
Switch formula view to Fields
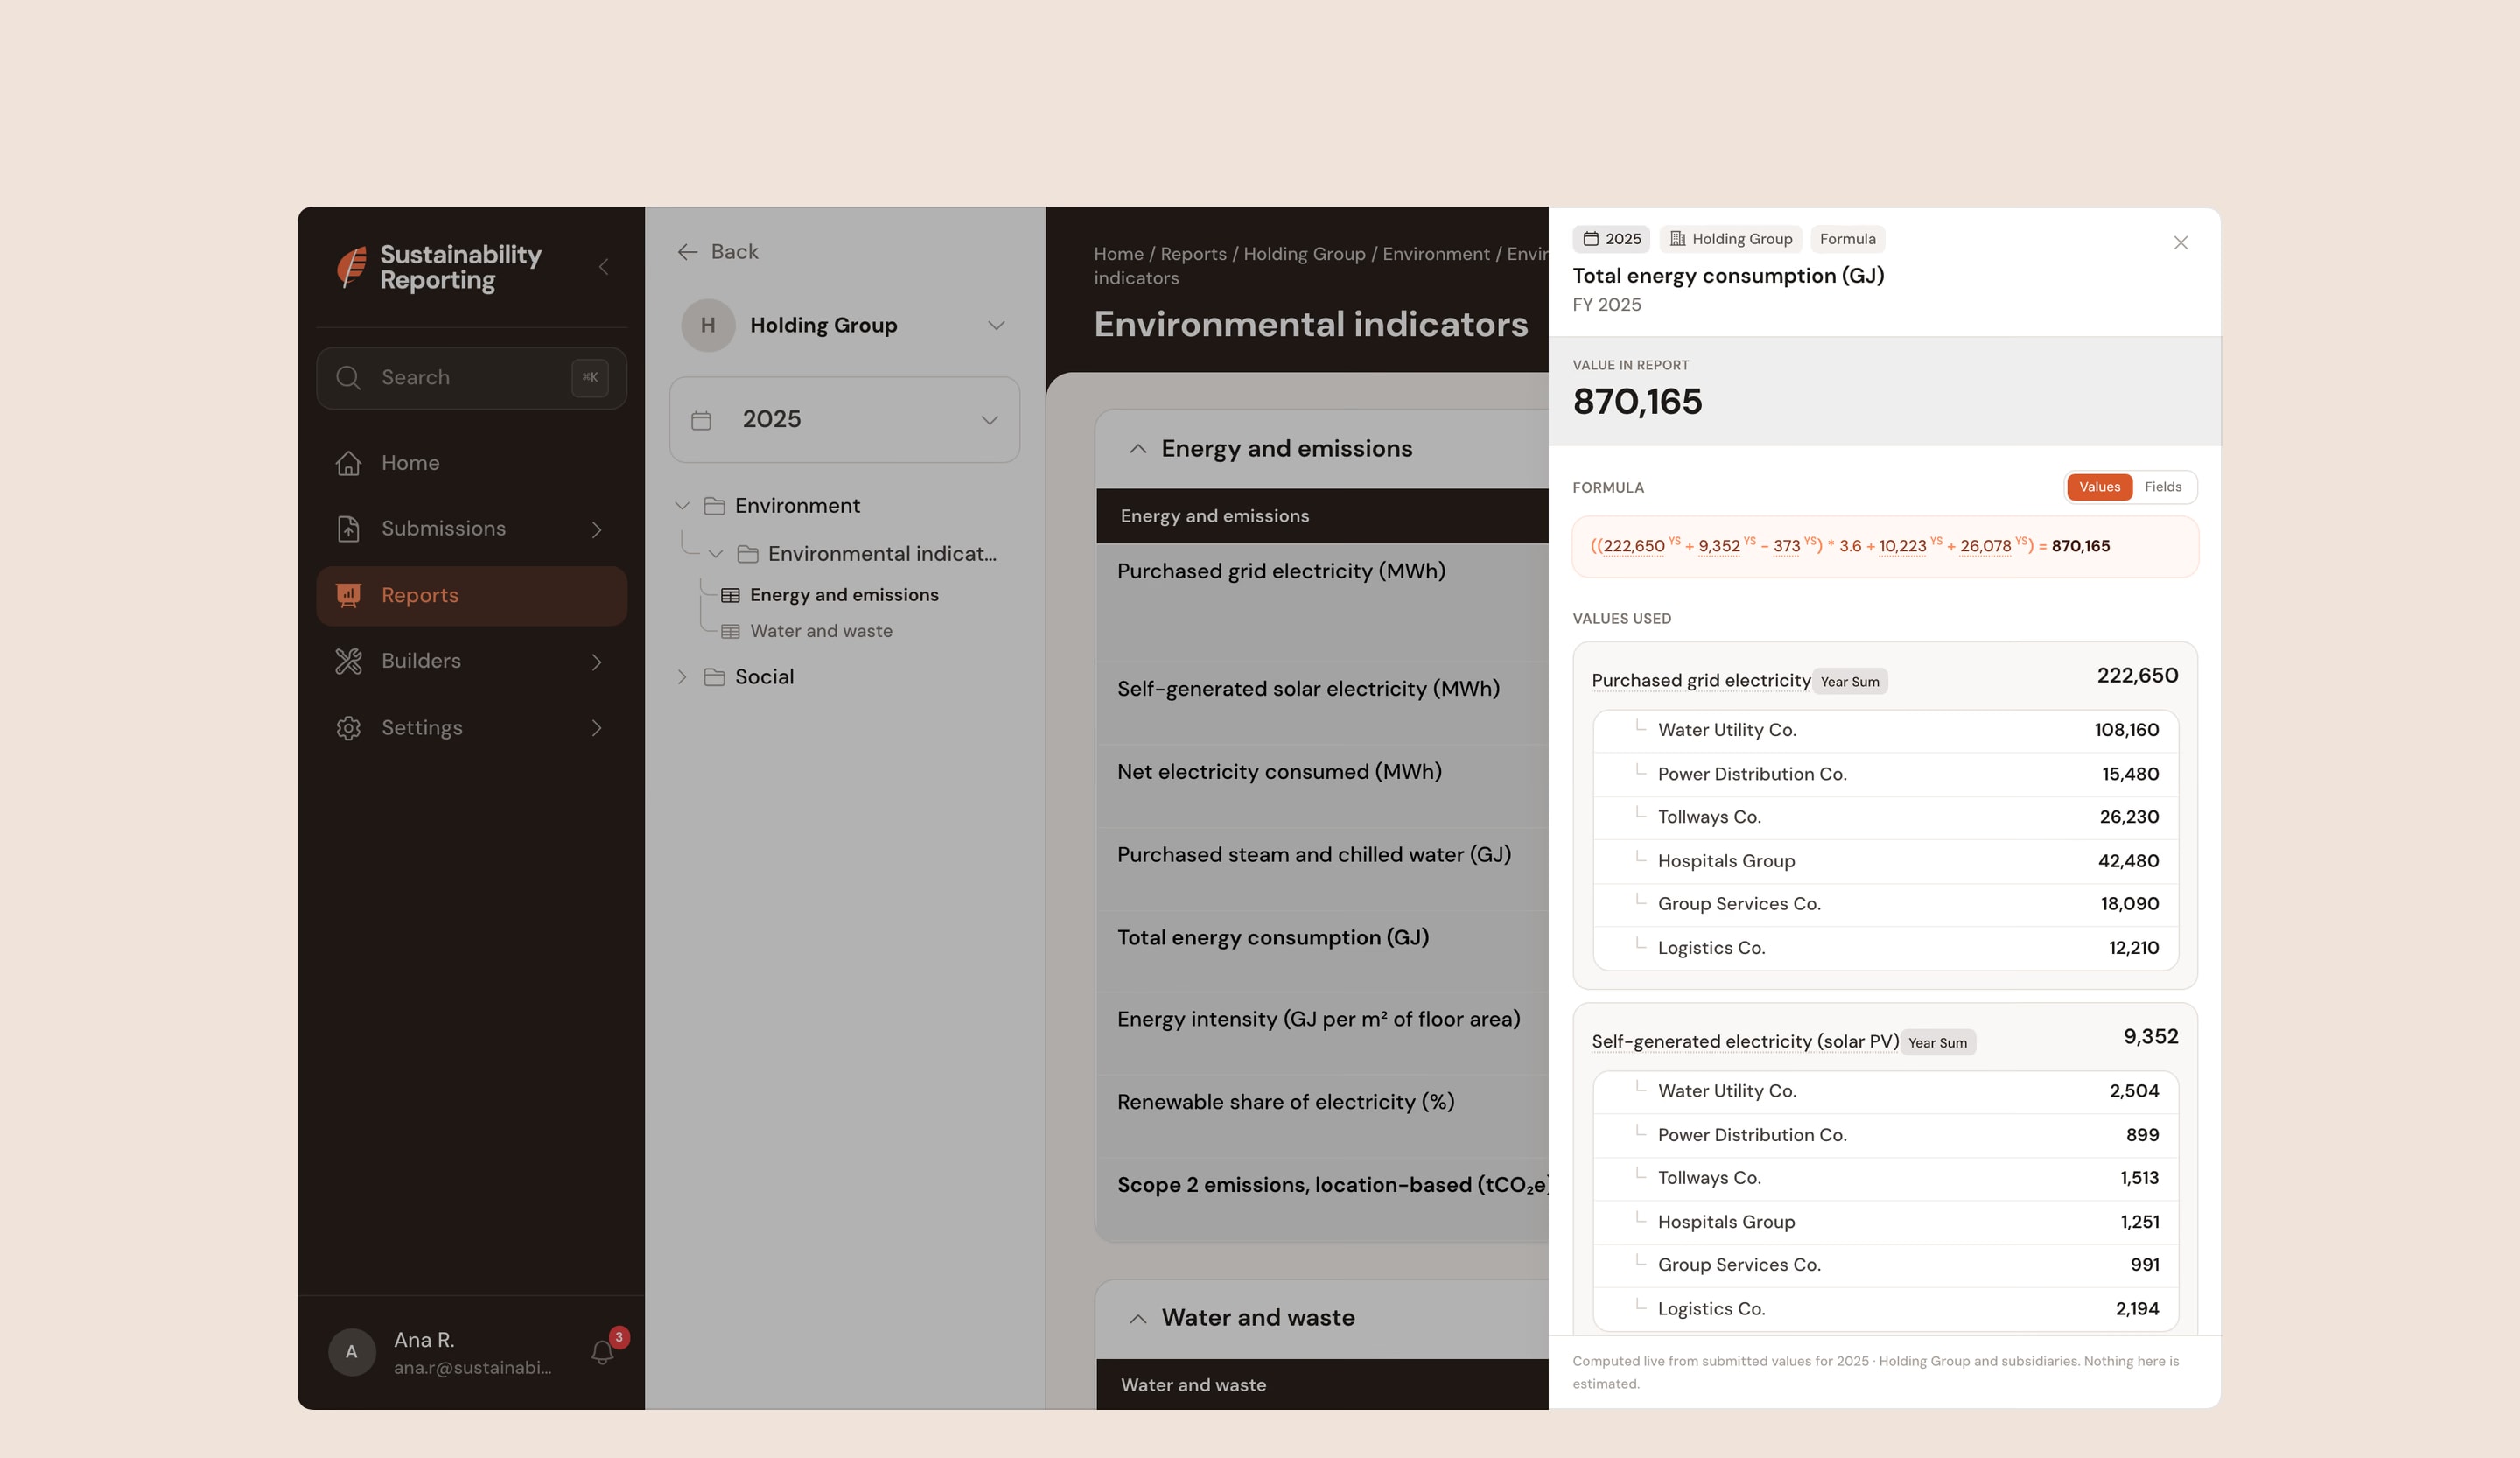[2162, 487]
